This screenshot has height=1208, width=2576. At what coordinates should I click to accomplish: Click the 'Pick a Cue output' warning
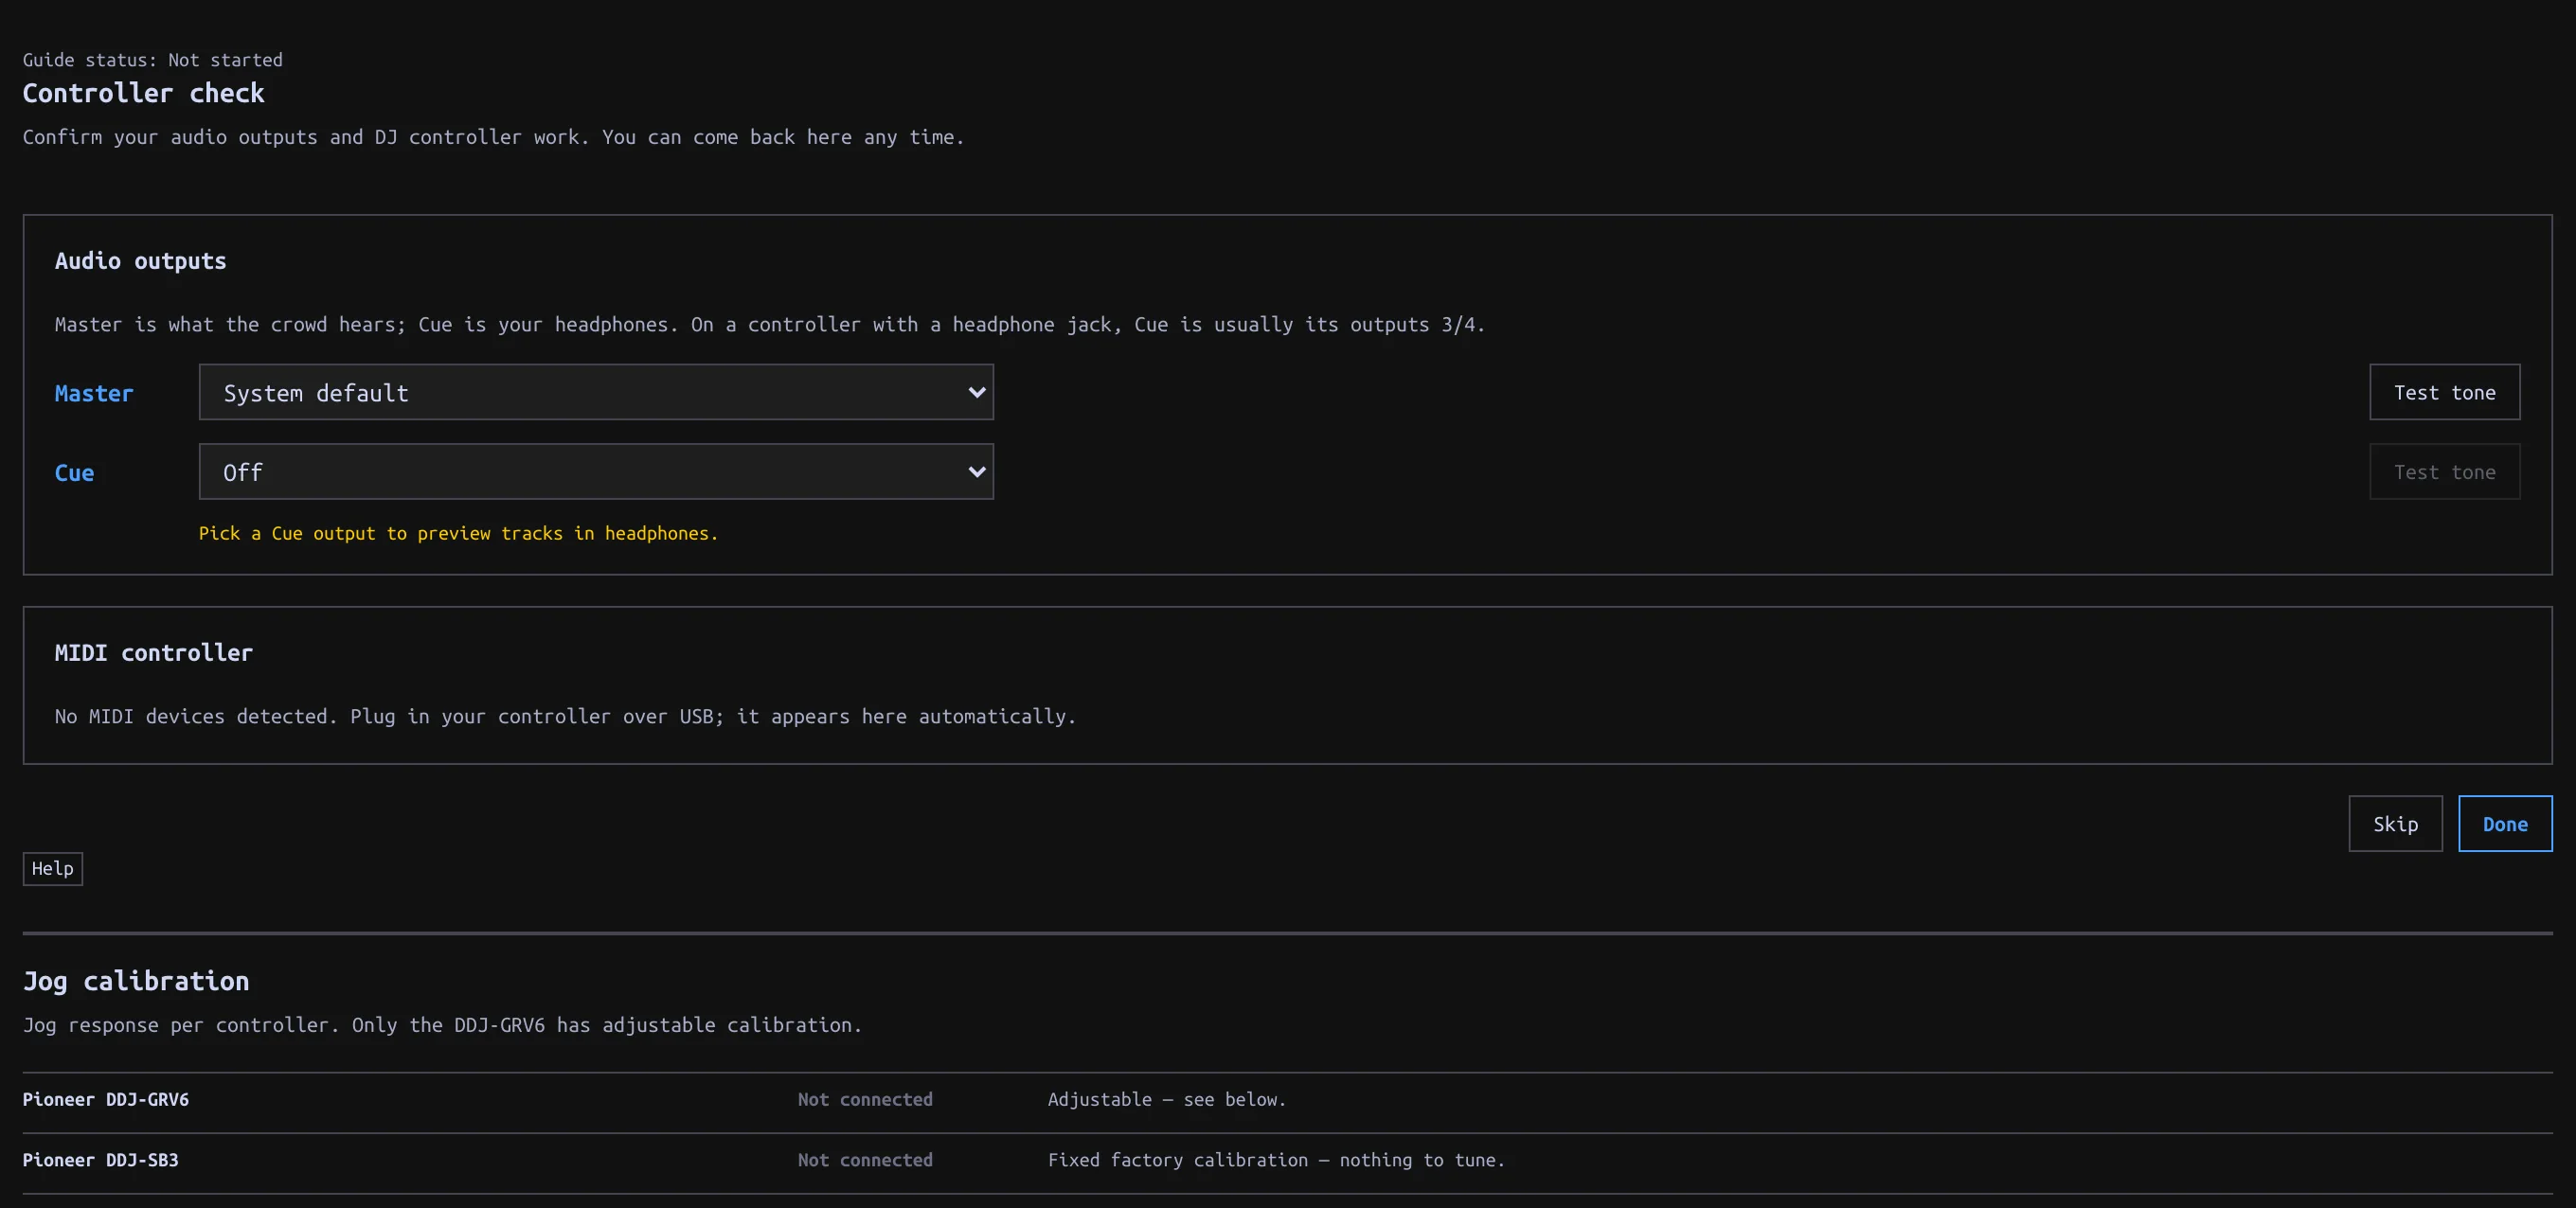point(458,533)
